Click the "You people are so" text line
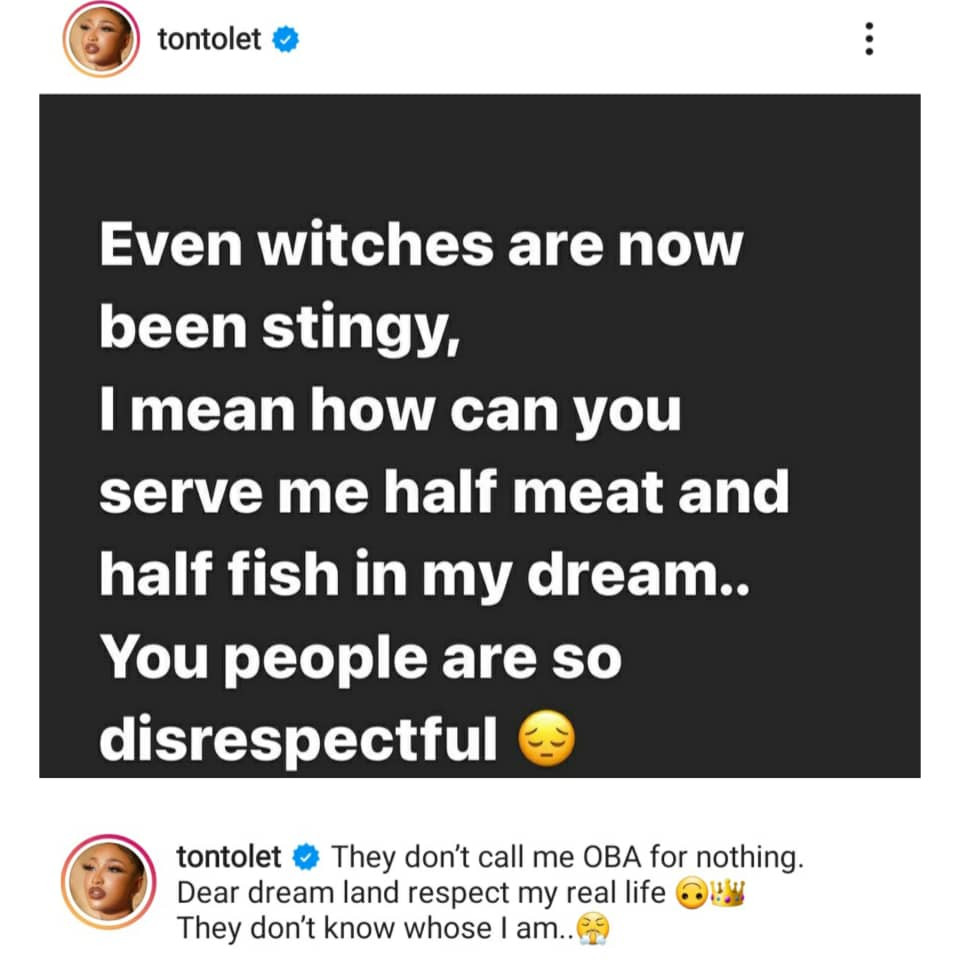 (x=360, y=658)
